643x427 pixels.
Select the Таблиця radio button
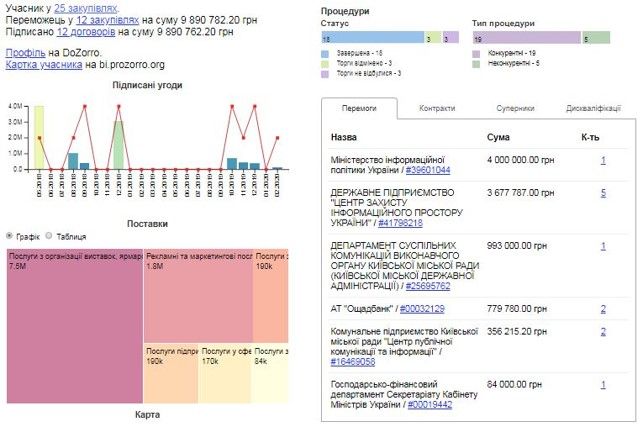pyautogui.click(x=48, y=236)
